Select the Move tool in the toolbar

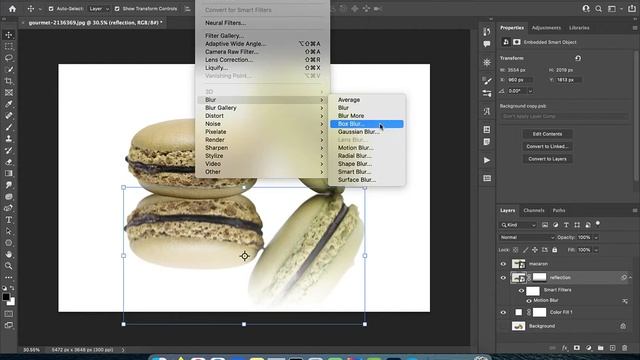(x=9, y=35)
